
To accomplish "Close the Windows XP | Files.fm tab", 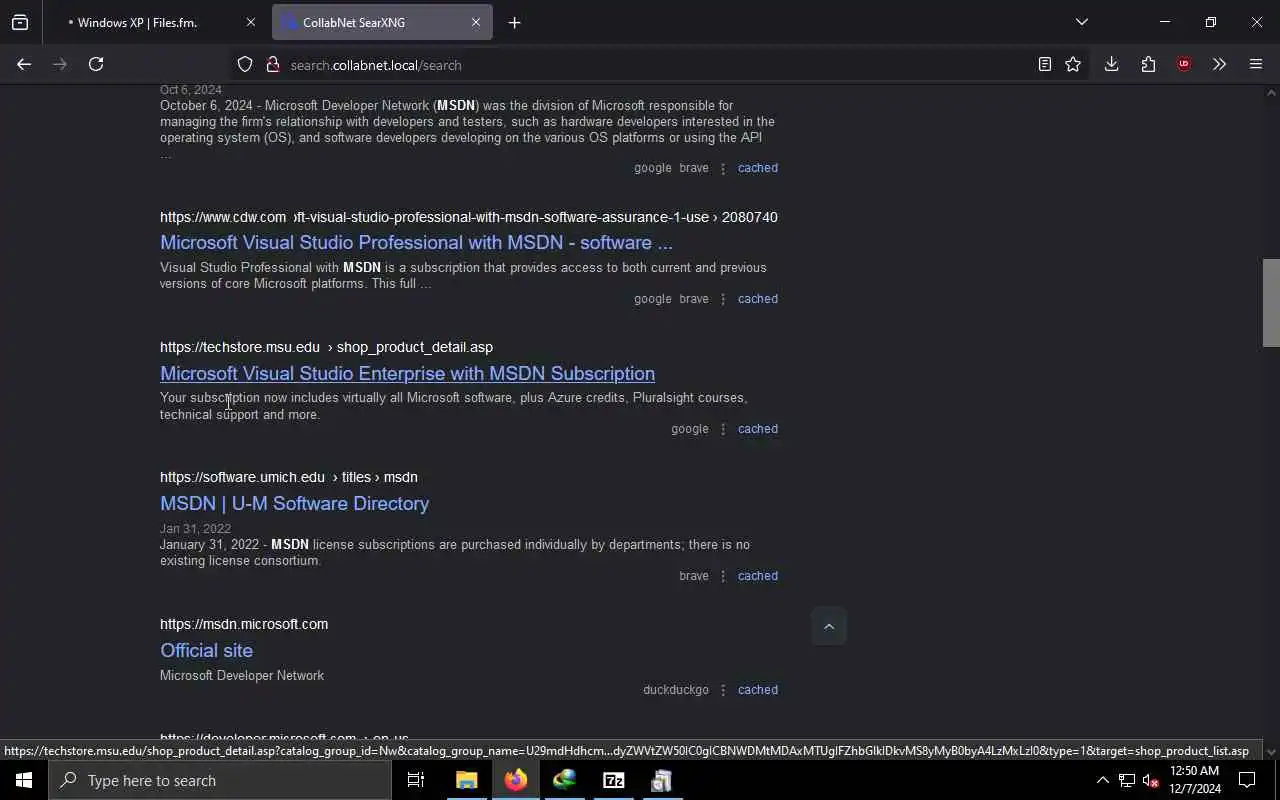I will point(250,22).
